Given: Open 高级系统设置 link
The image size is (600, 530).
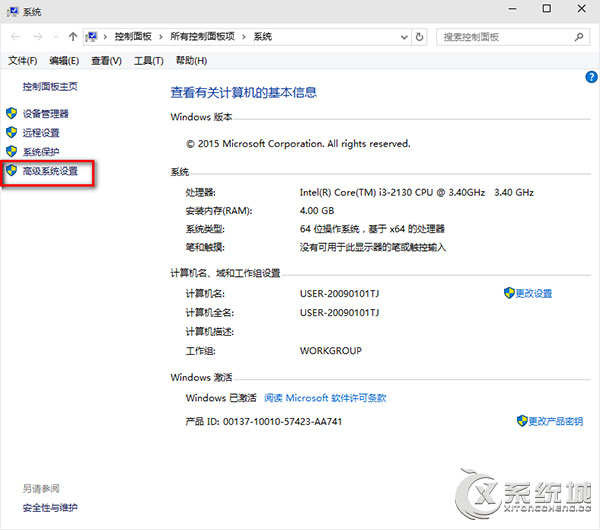Looking at the screenshot, I should pos(50,171).
